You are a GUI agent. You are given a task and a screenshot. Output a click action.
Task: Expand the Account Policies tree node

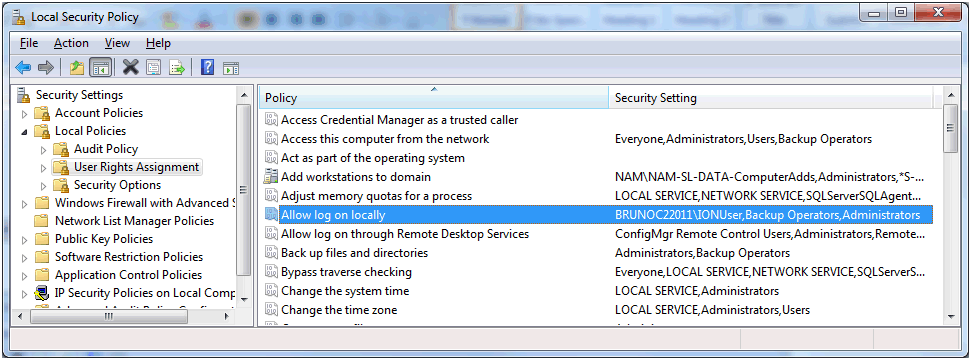click(25, 113)
